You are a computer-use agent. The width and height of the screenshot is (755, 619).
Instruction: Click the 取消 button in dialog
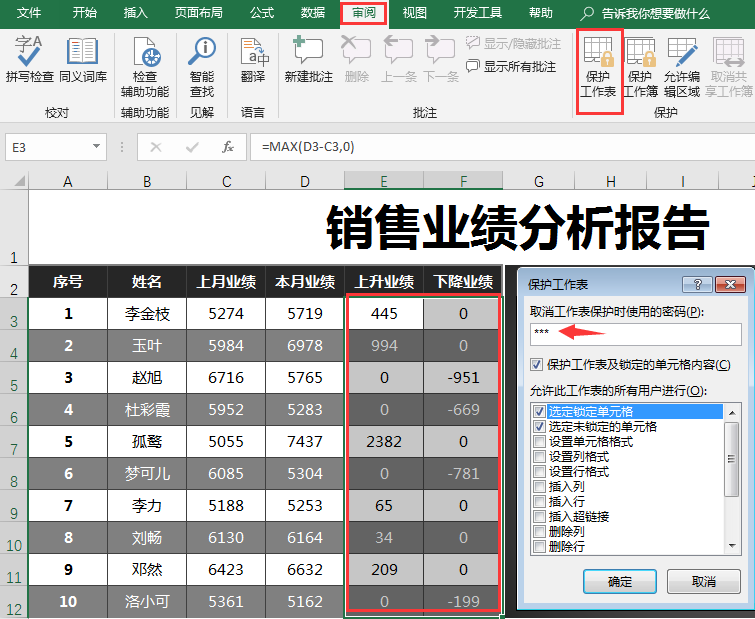[703, 581]
